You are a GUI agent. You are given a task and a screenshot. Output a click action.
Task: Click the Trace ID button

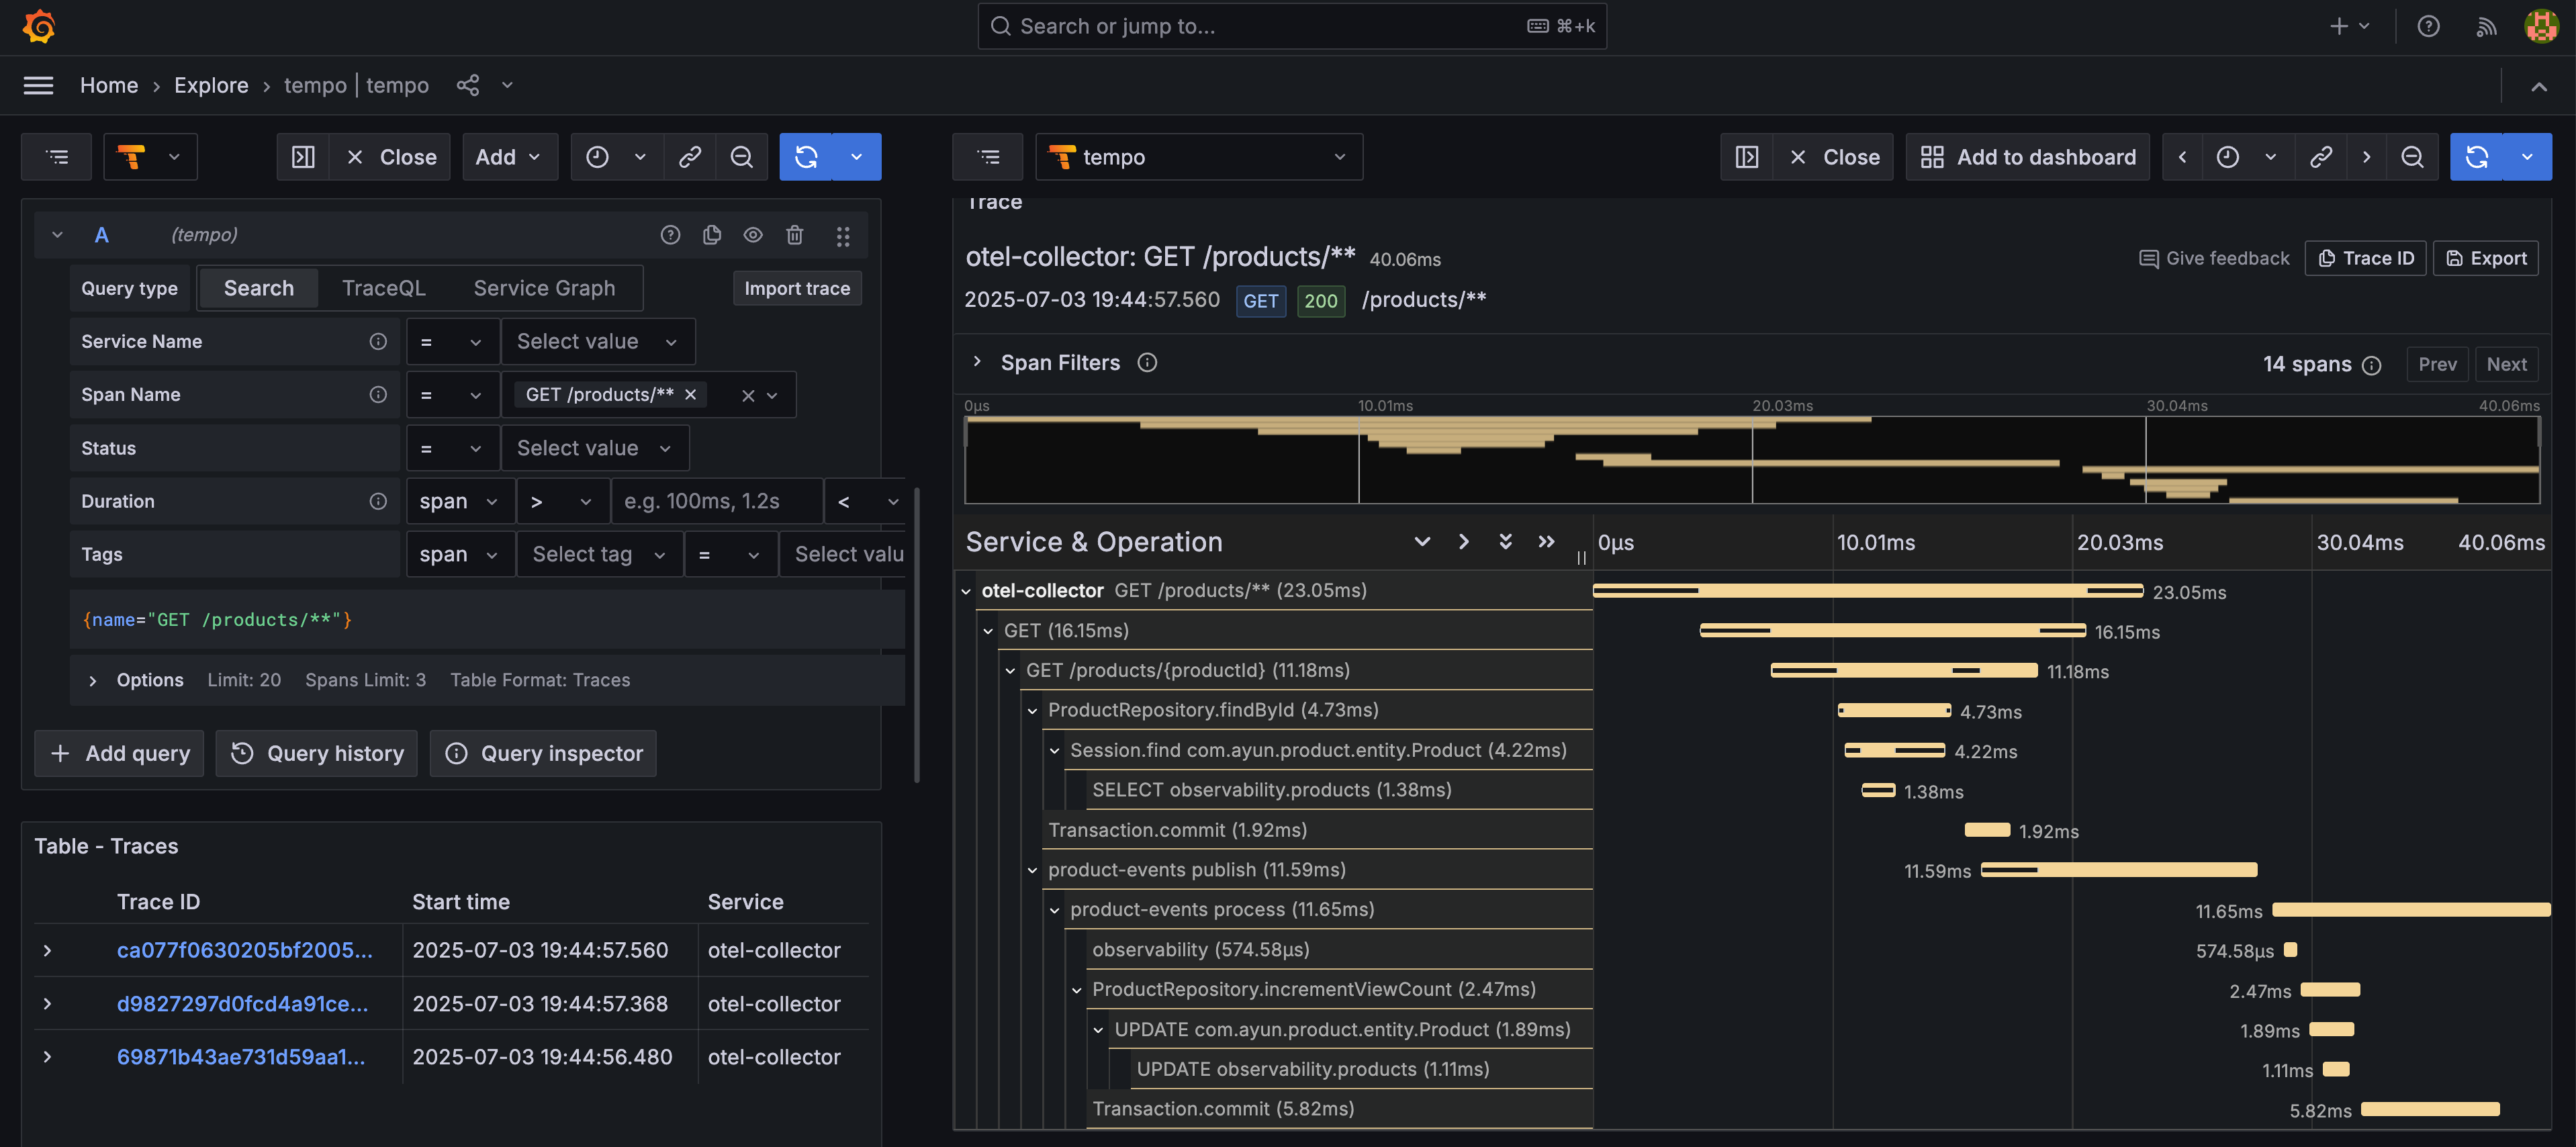[2365, 258]
